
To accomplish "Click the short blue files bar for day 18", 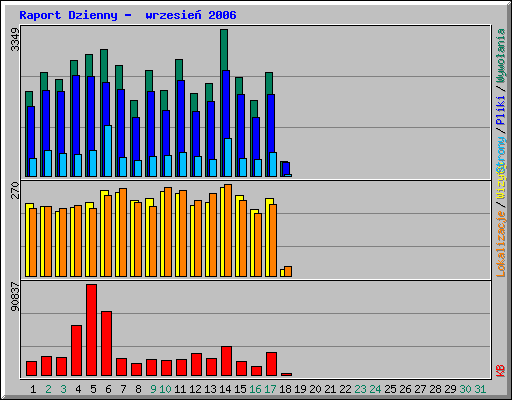I will (287, 168).
